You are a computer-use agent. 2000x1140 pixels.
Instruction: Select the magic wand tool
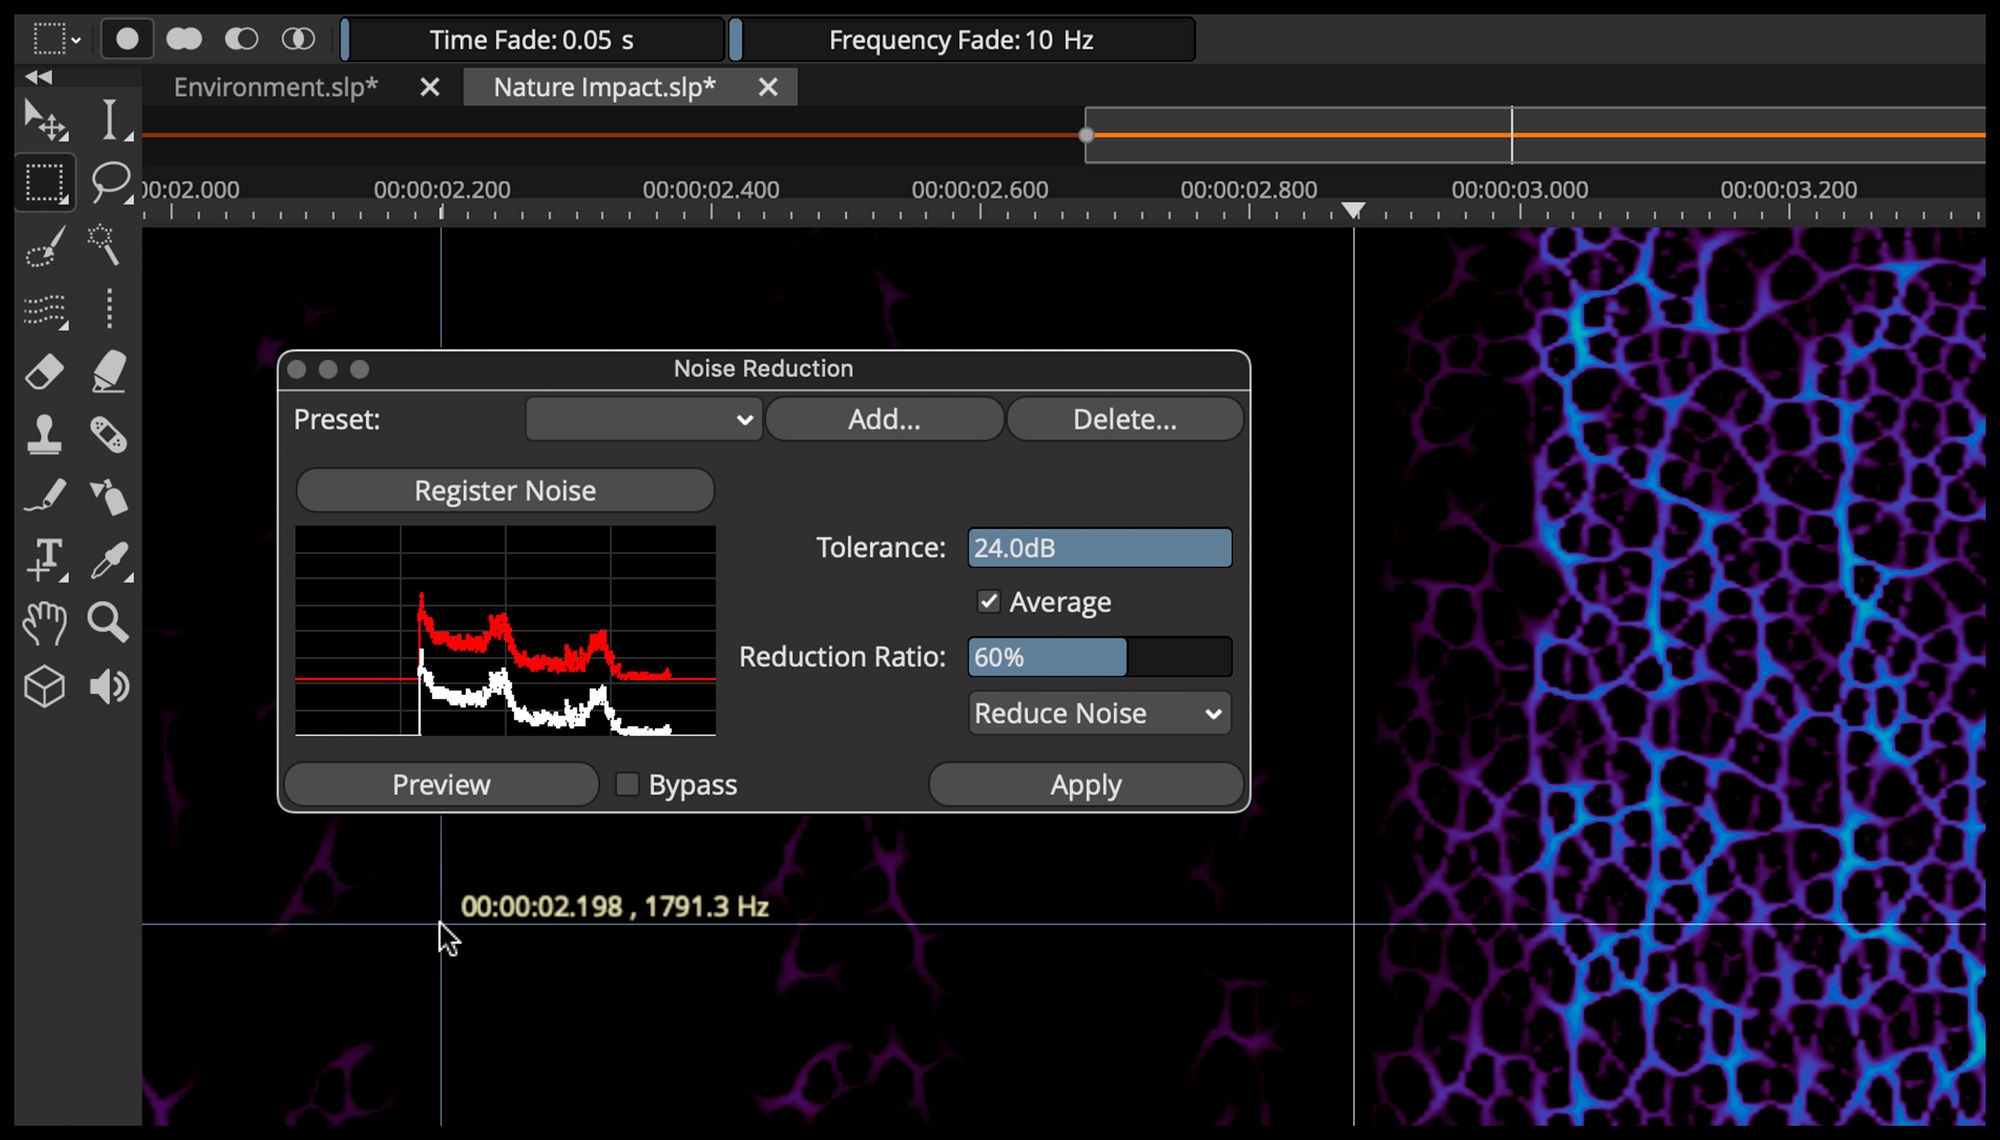[x=104, y=245]
